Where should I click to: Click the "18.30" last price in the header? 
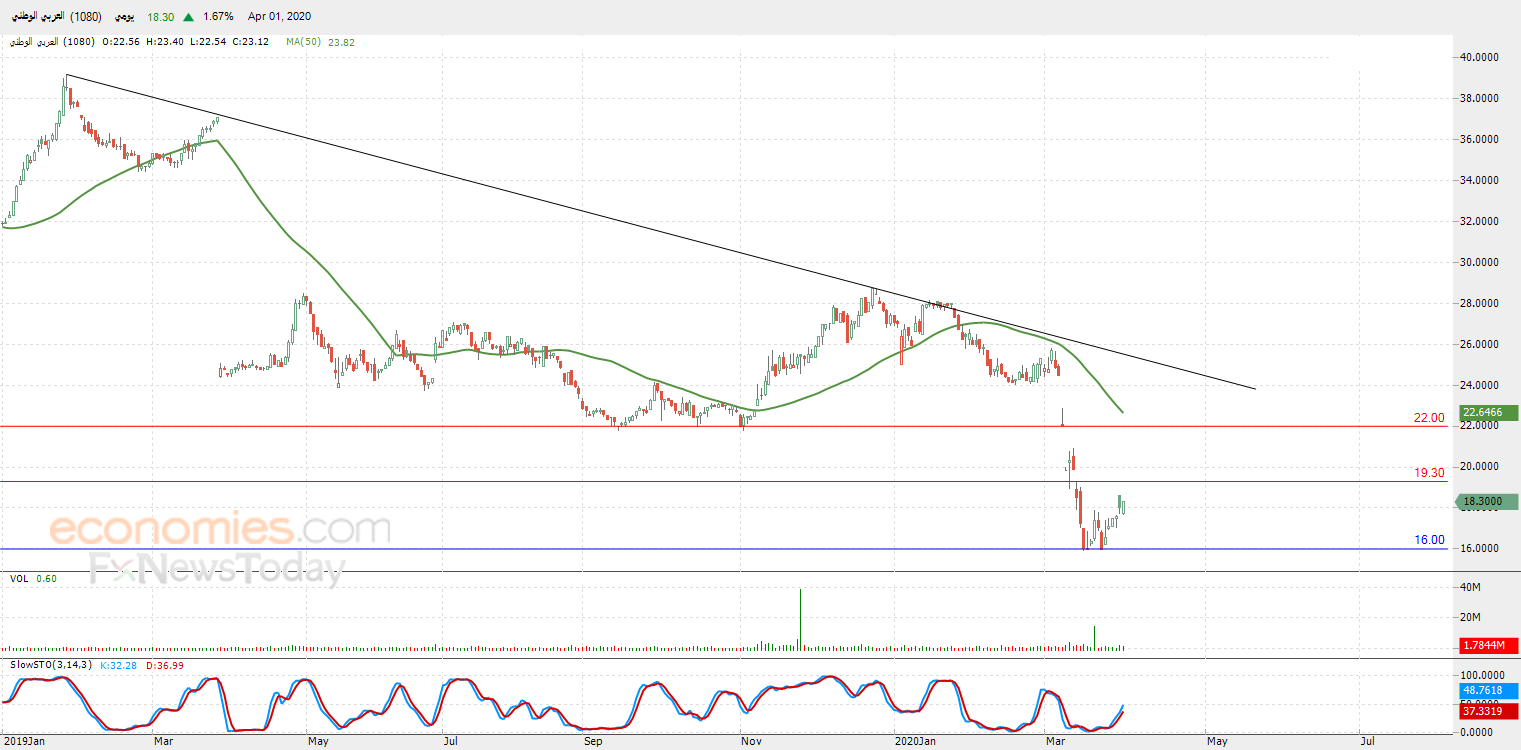160,17
